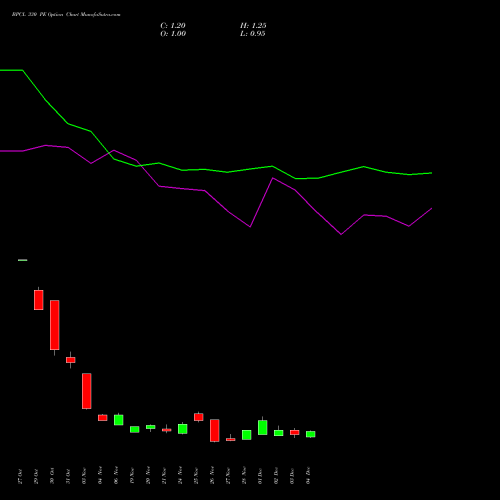The image size is (500, 500).
Task: Click the green candle above 24 Nov
Action: (x=183, y=429)
